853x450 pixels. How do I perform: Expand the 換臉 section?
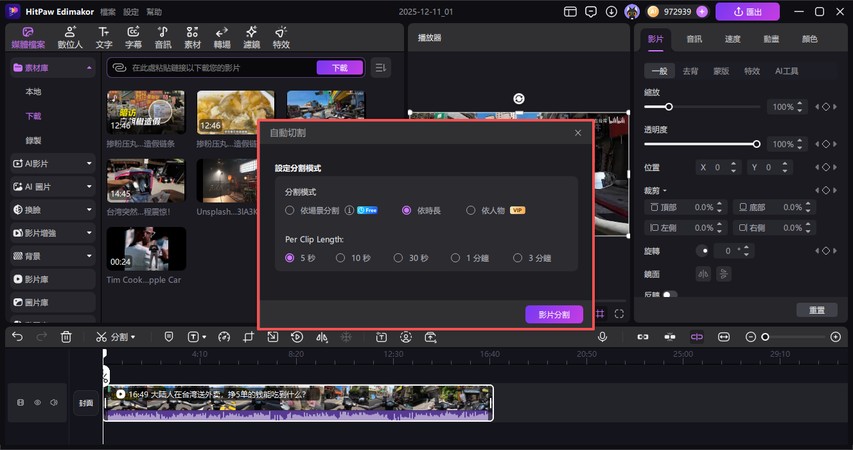[x=89, y=209]
